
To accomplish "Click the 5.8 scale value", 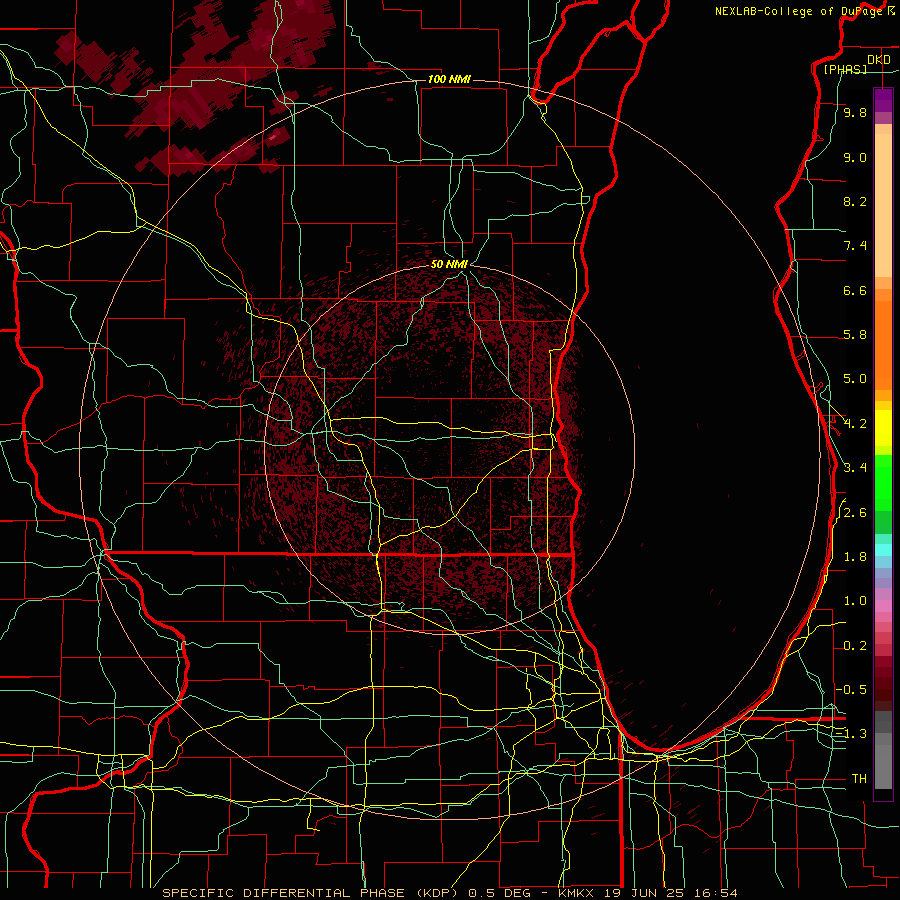I will 855,335.
